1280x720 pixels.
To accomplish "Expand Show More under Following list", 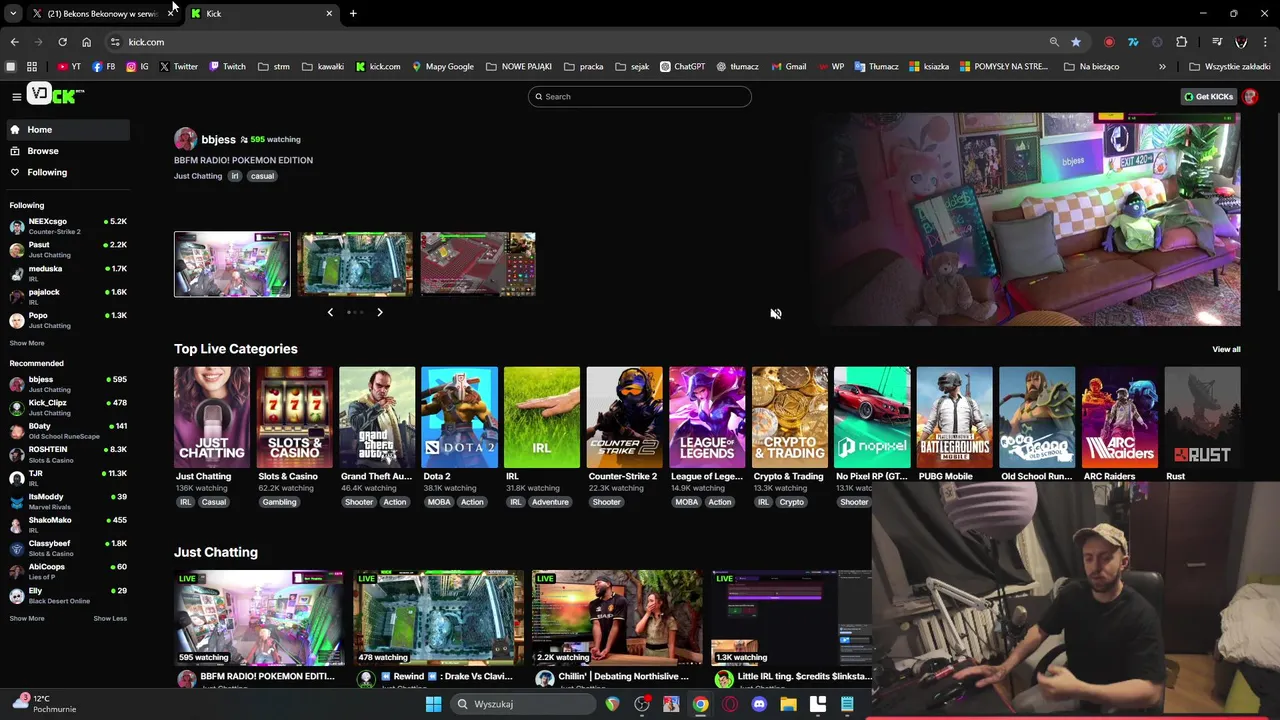I will [x=27, y=343].
